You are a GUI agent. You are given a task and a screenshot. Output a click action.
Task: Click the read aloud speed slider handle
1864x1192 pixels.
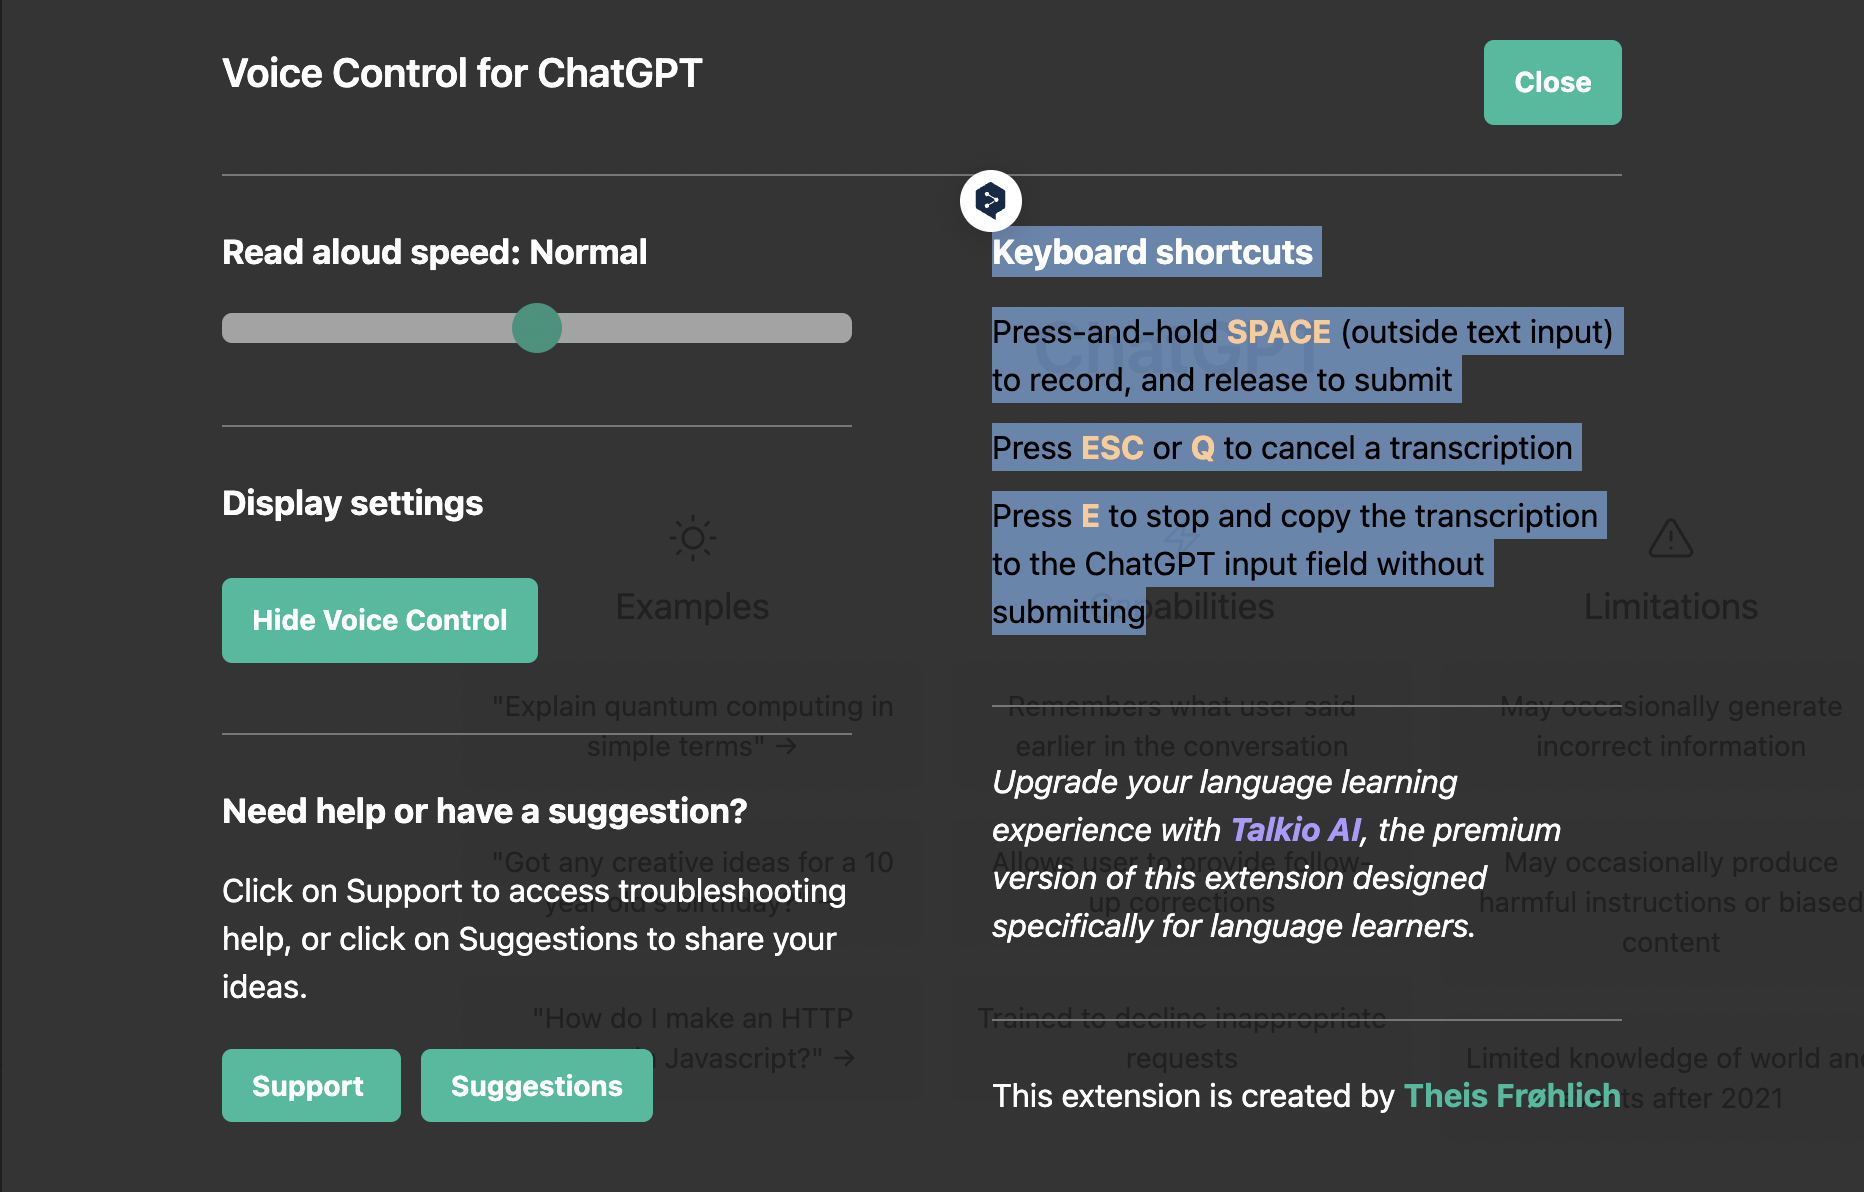537,328
